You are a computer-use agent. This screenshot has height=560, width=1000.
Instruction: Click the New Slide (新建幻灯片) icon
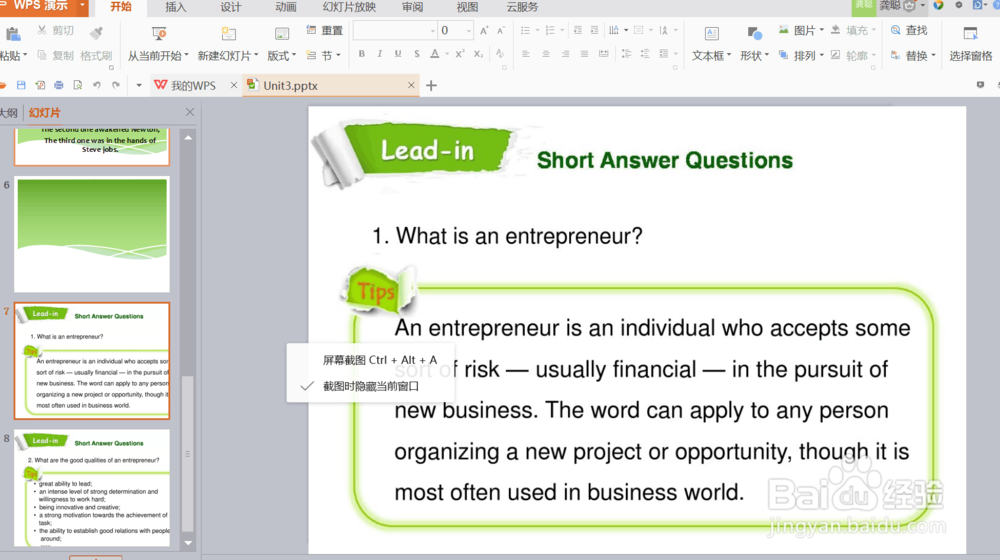(x=228, y=33)
